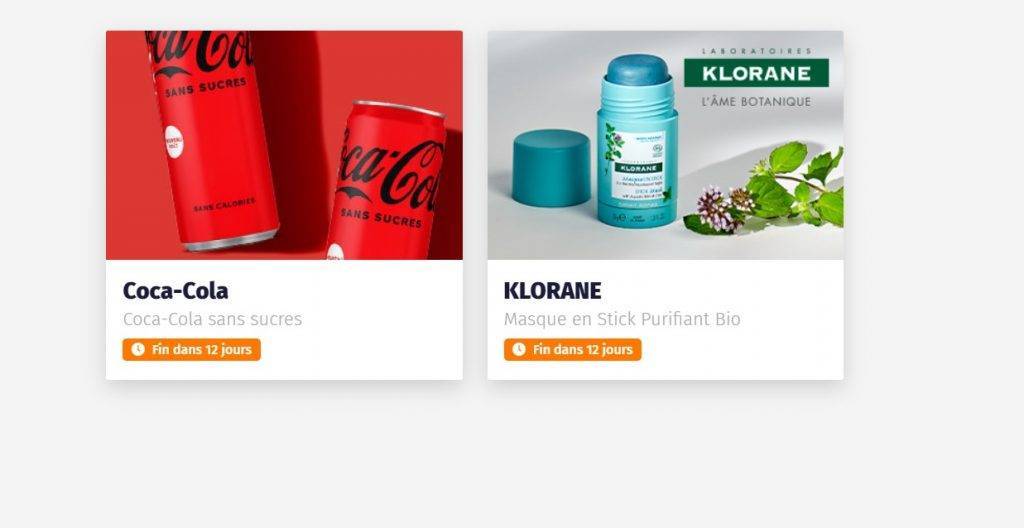
Task: Click 'SANS CALORIES' text on the left can
Action: [224, 205]
